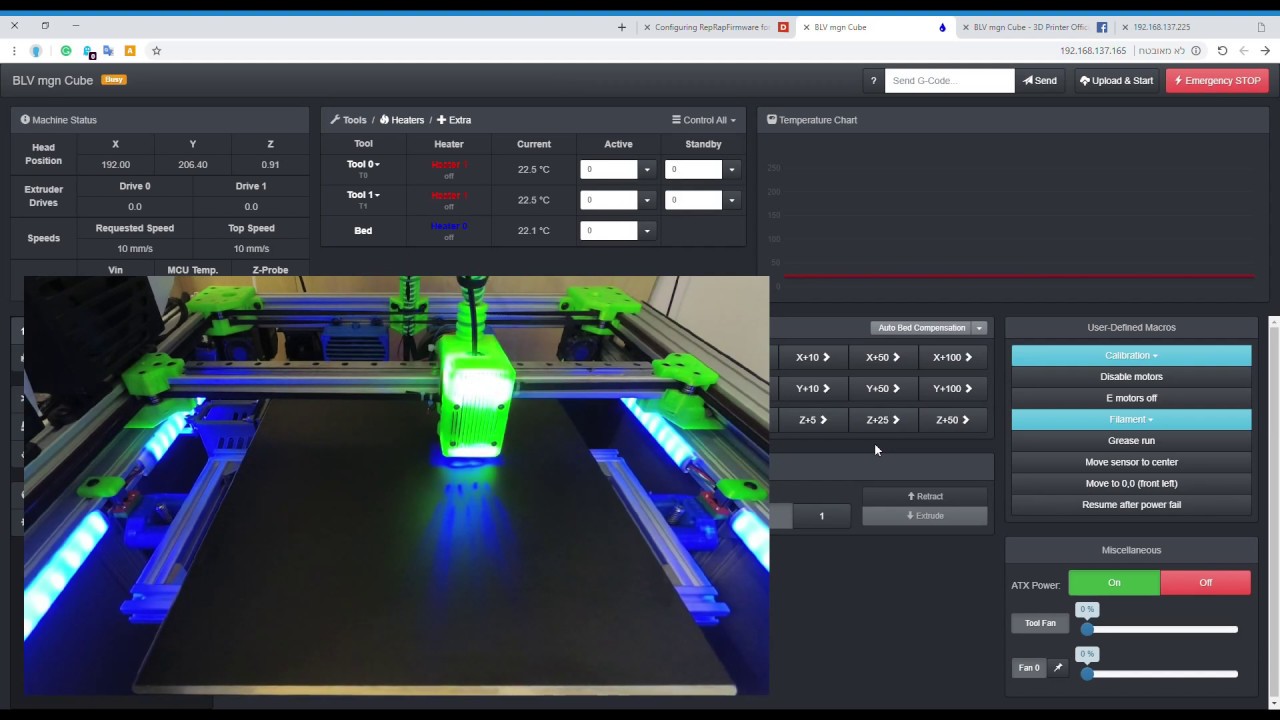
Task: Move the head with Y+50
Action: (882, 388)
